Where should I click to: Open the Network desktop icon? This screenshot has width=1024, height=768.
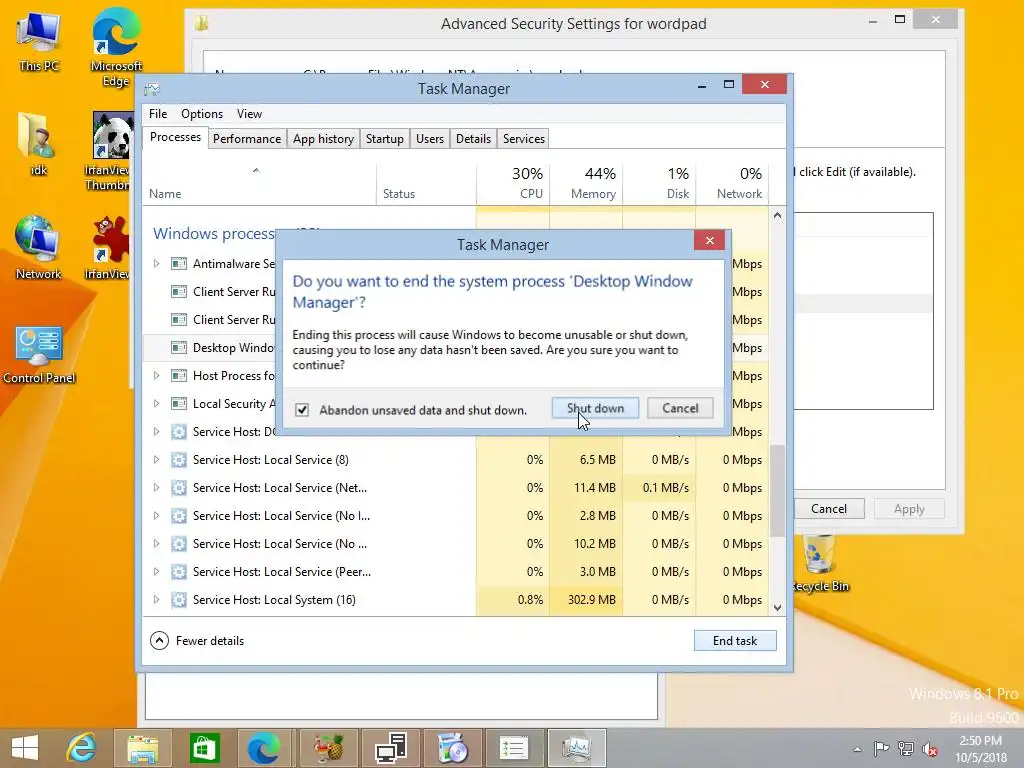pyautogui.click(x=39, y=248)
